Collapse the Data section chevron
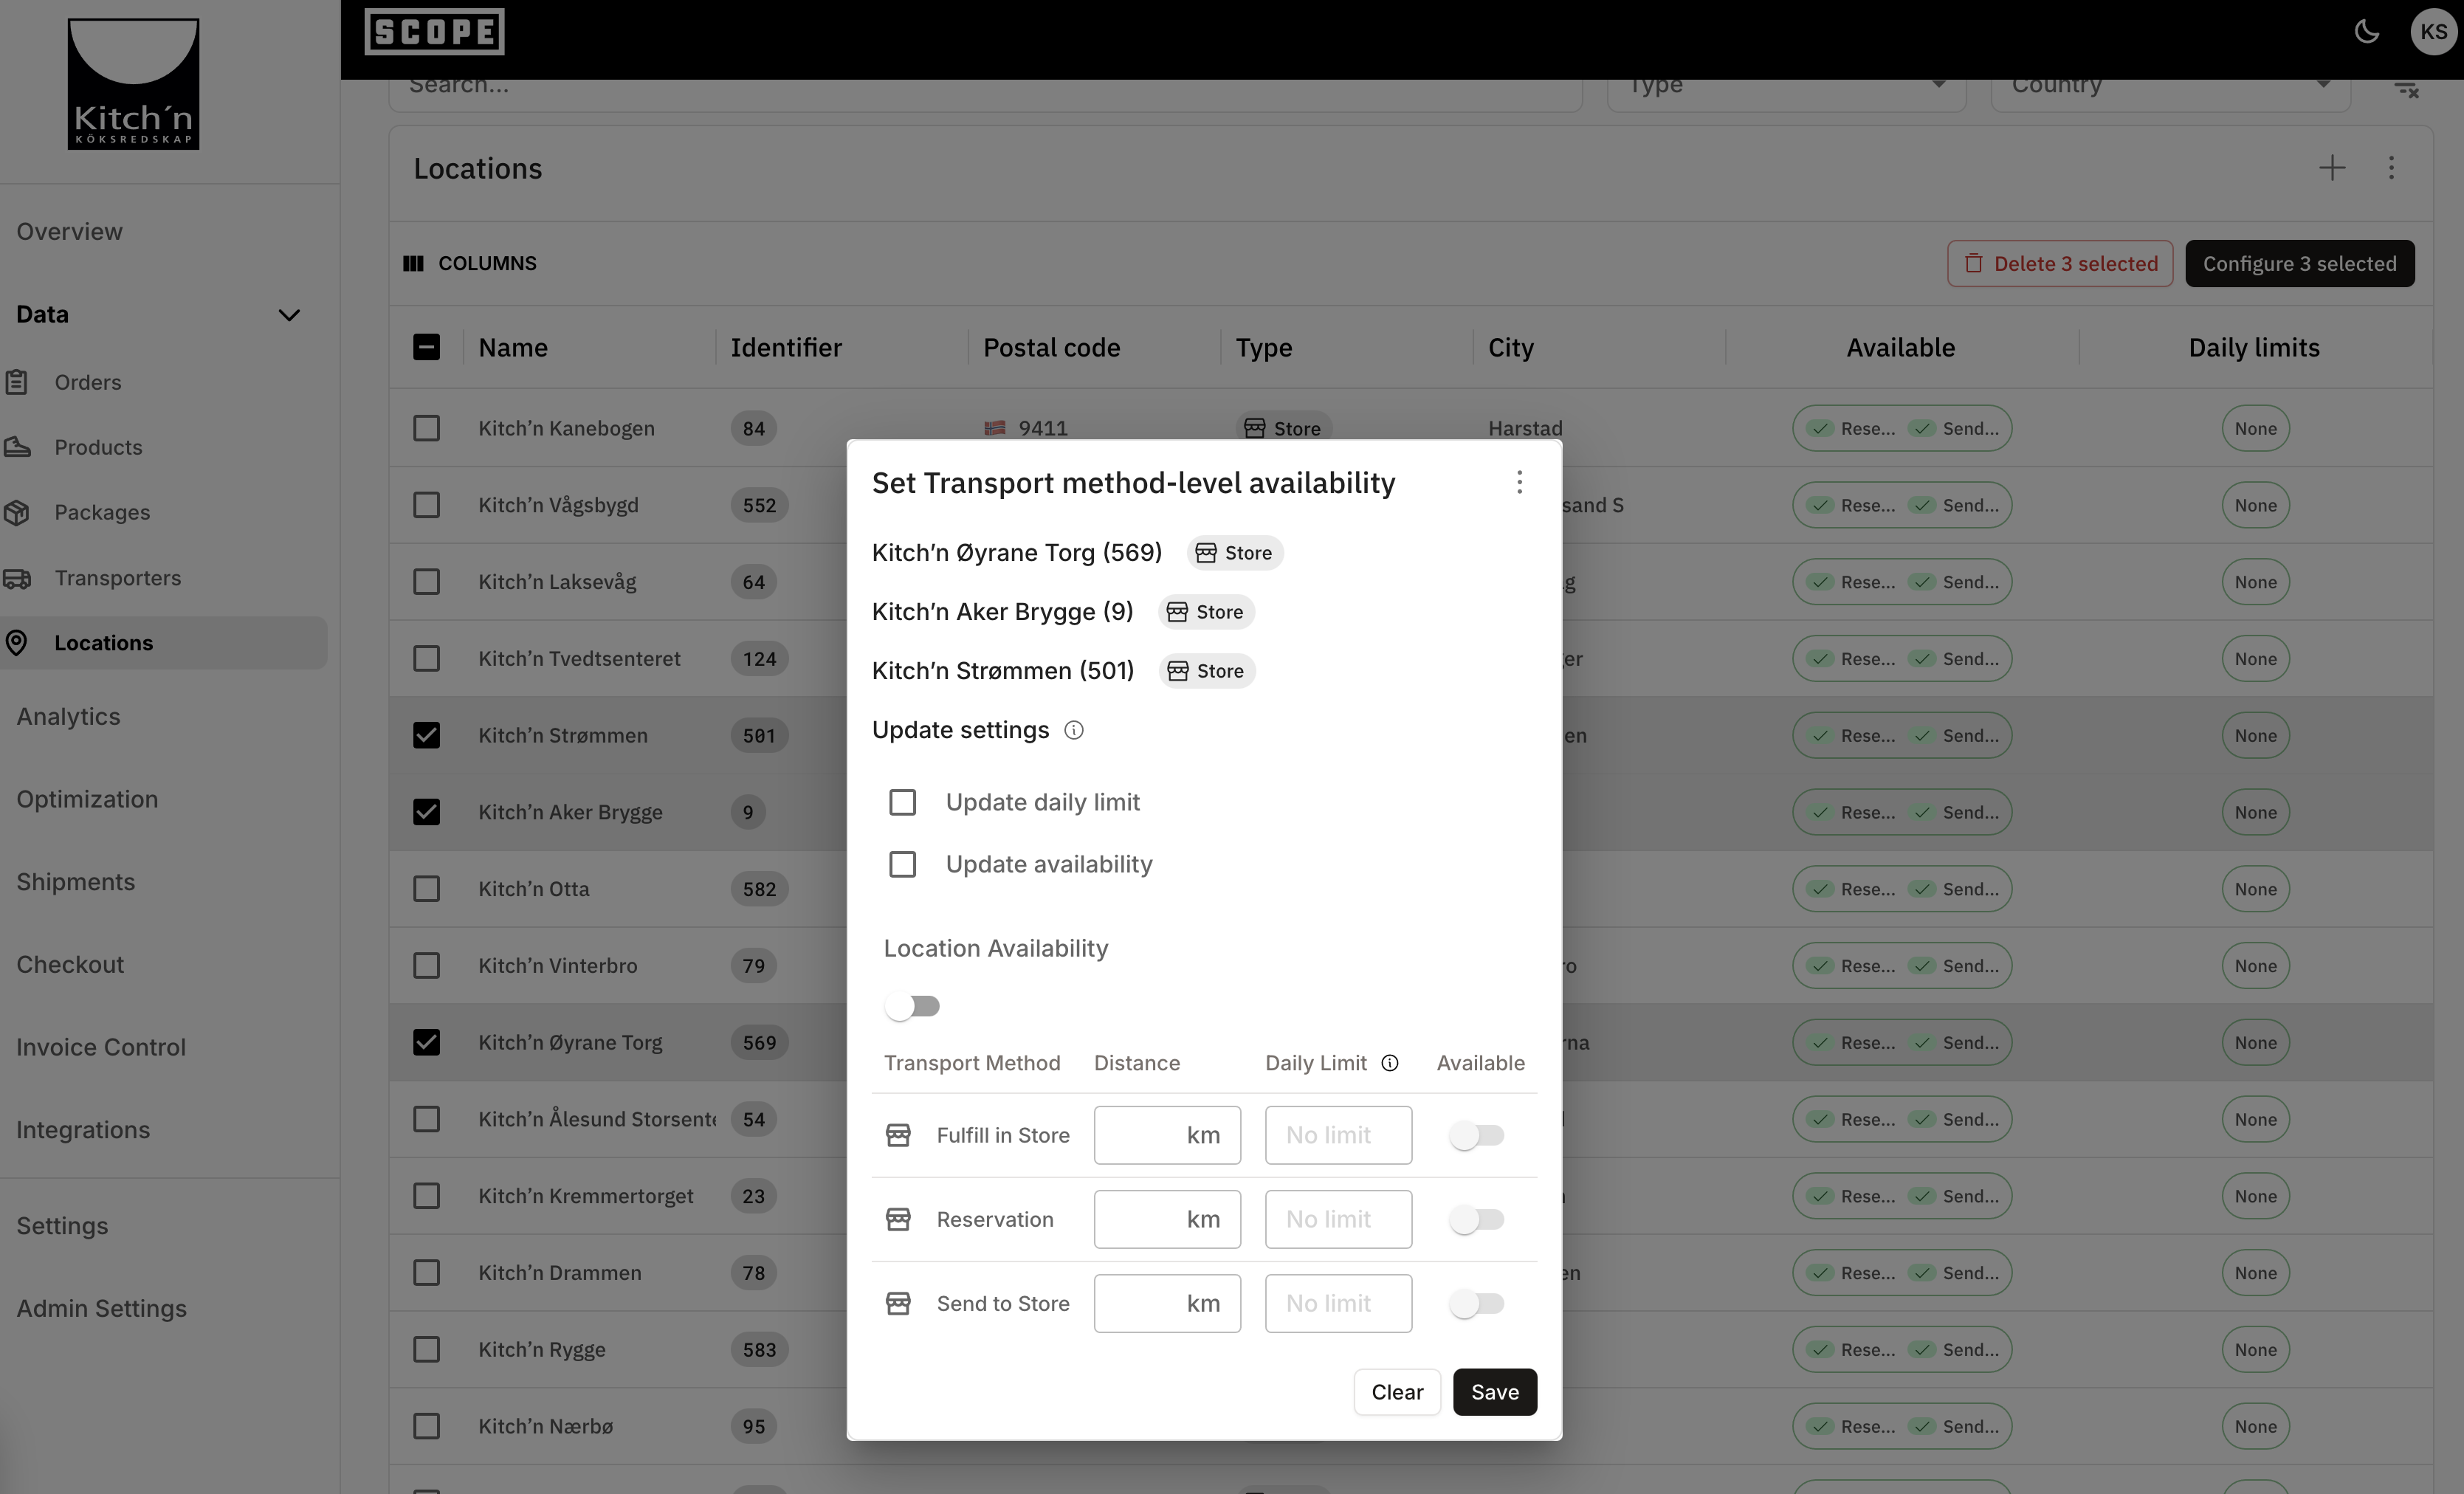 (x=289, y=315)
